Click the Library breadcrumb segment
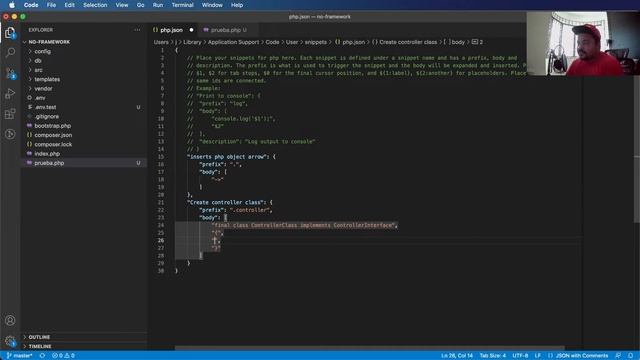The image size is (640, 360). coord(192,42)
